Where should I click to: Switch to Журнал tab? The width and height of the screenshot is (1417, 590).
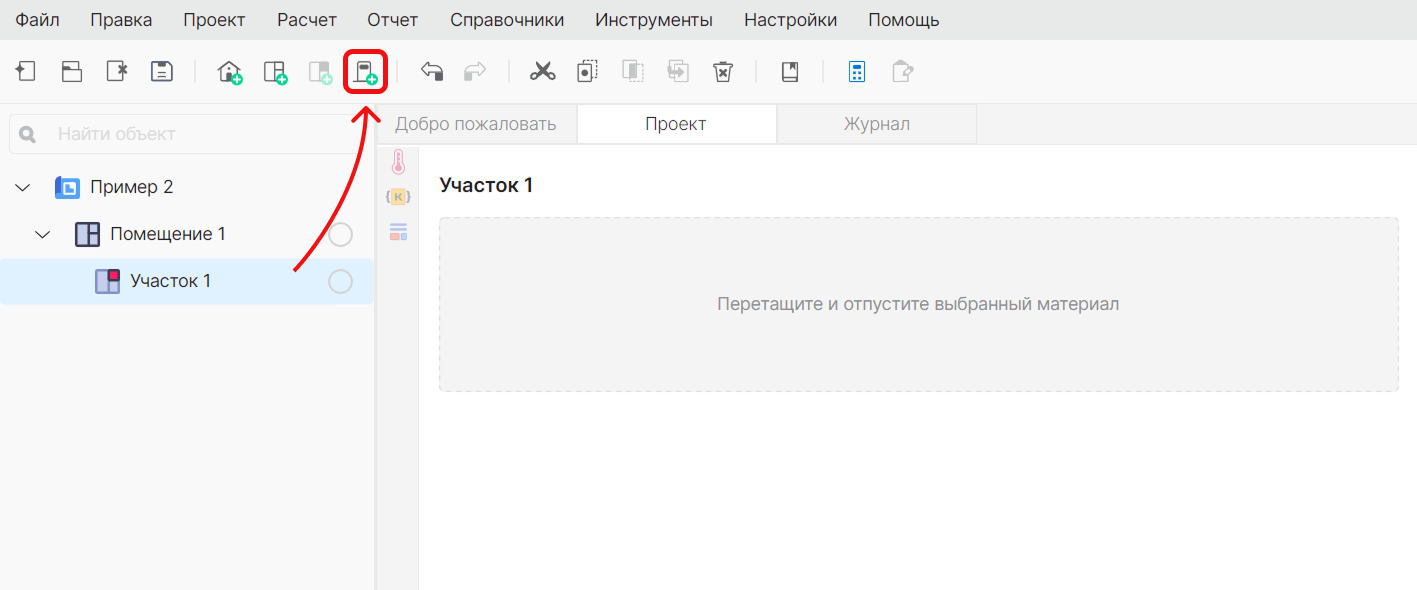[877, 124]
